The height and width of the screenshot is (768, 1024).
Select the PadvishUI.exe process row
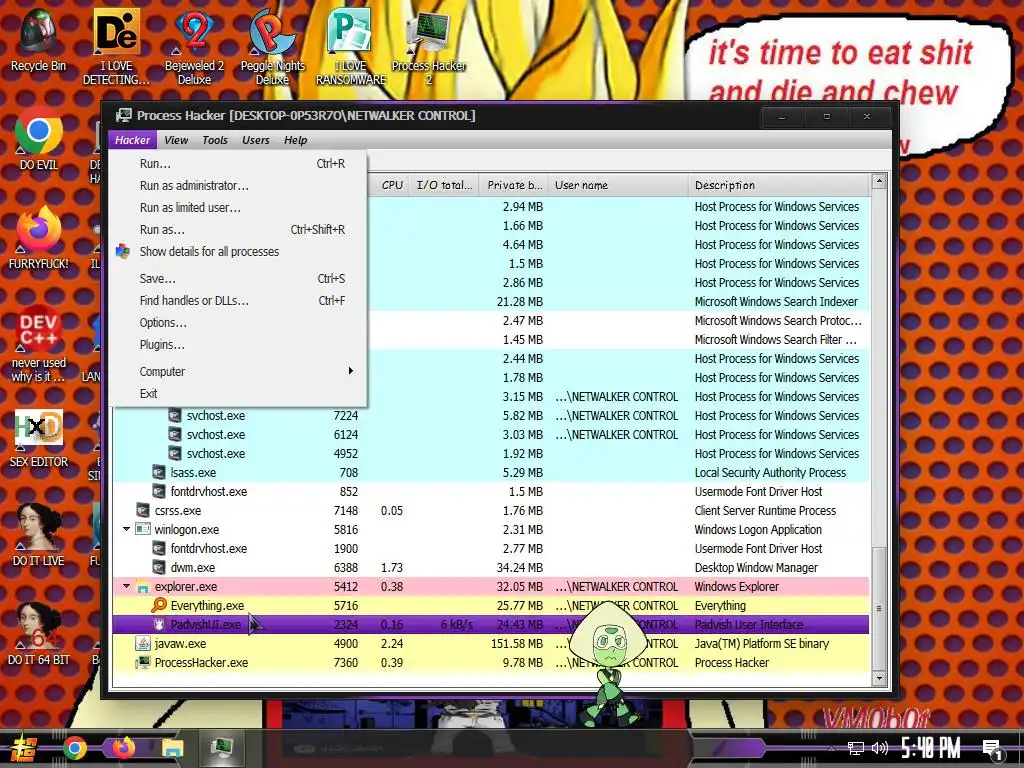point(491,624)
